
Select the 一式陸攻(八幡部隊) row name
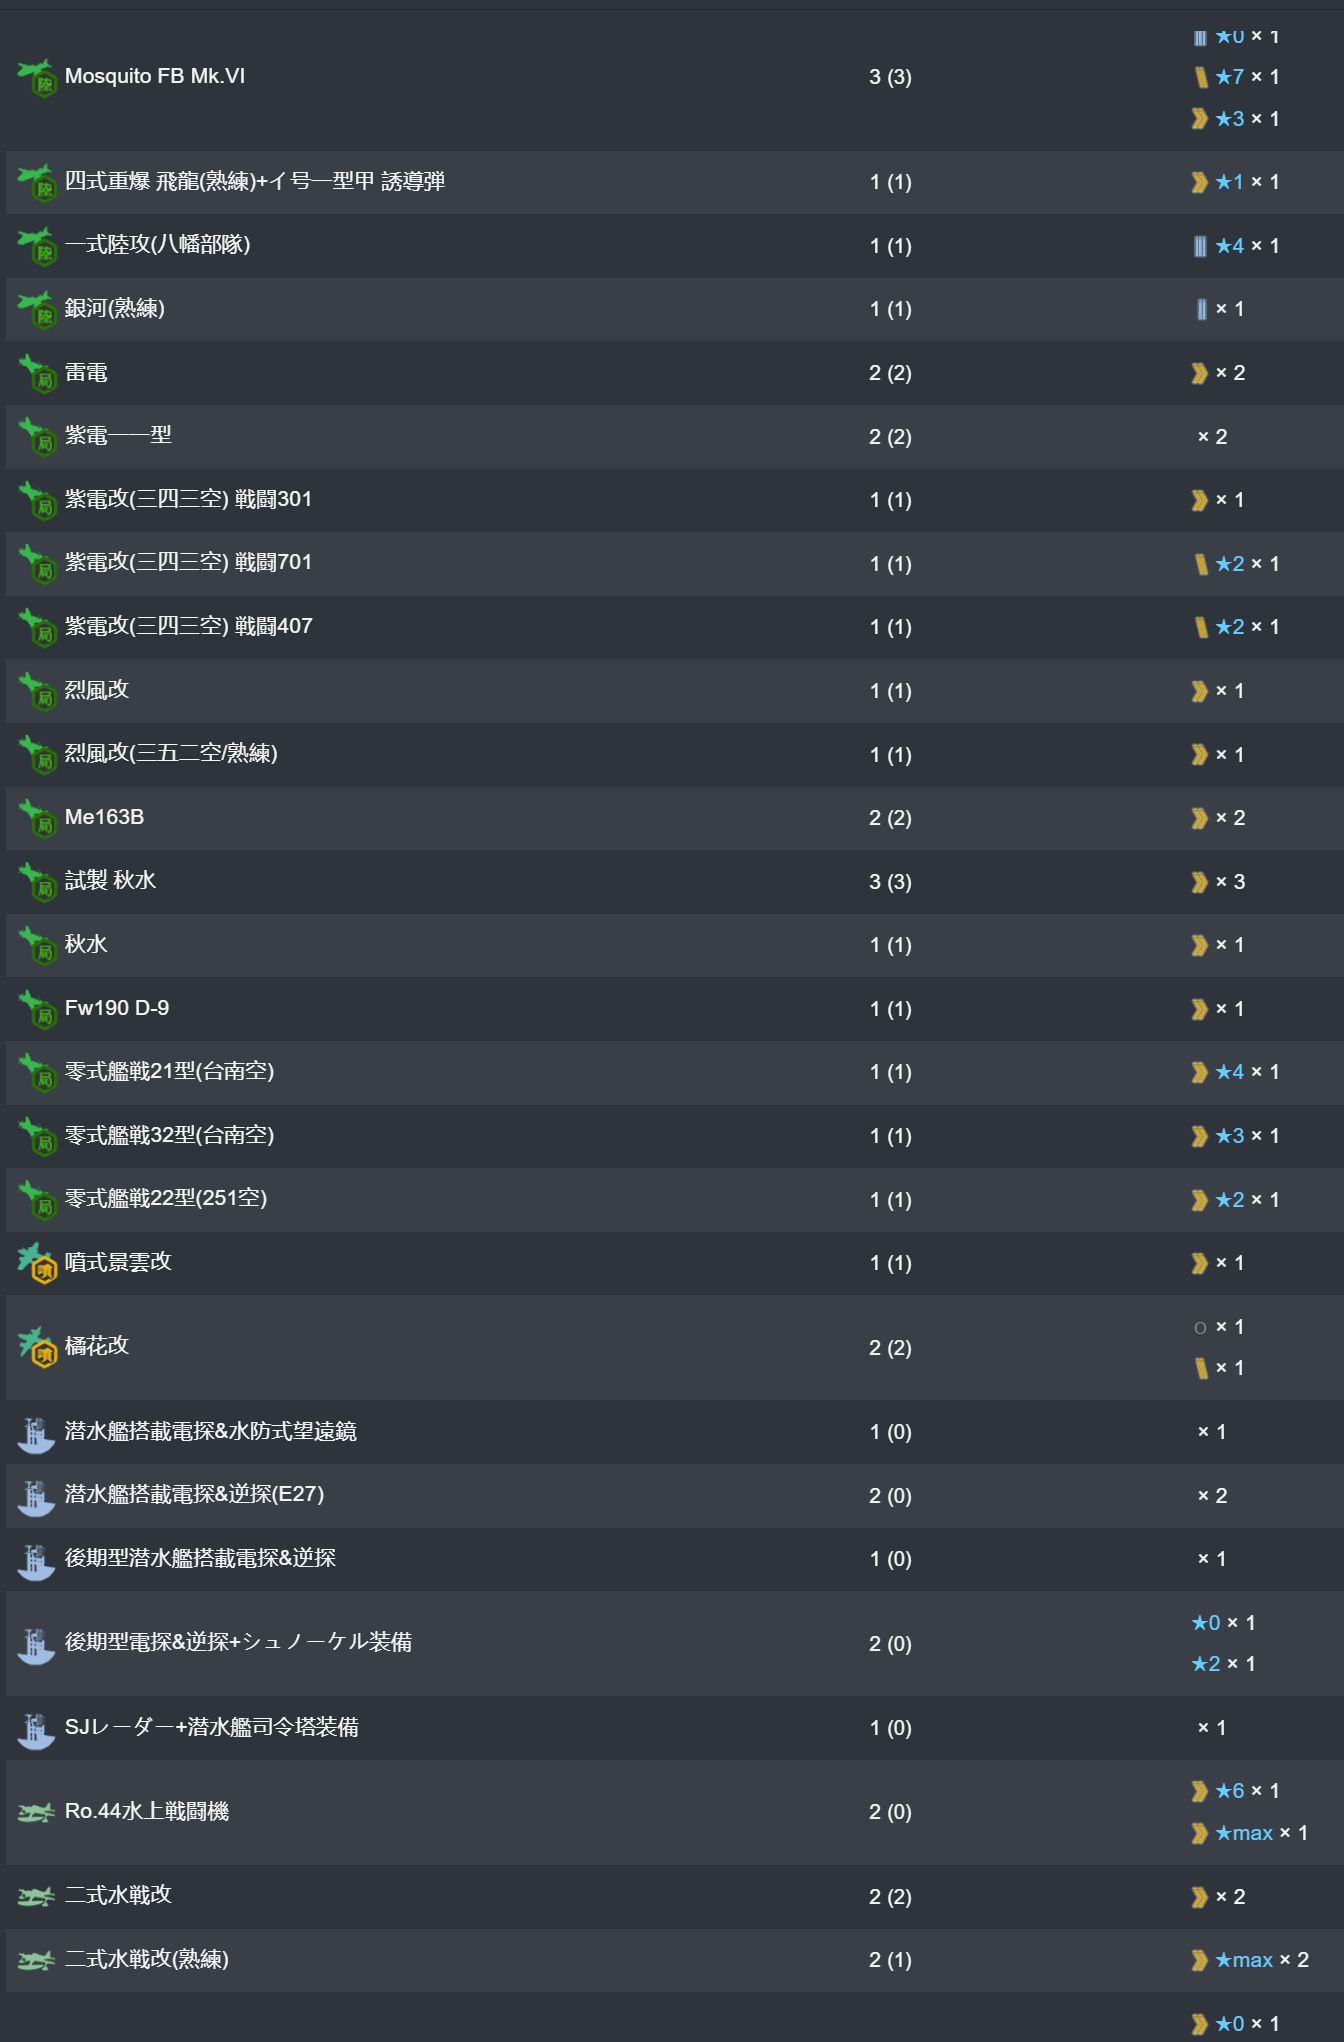(x=158, y=245)
